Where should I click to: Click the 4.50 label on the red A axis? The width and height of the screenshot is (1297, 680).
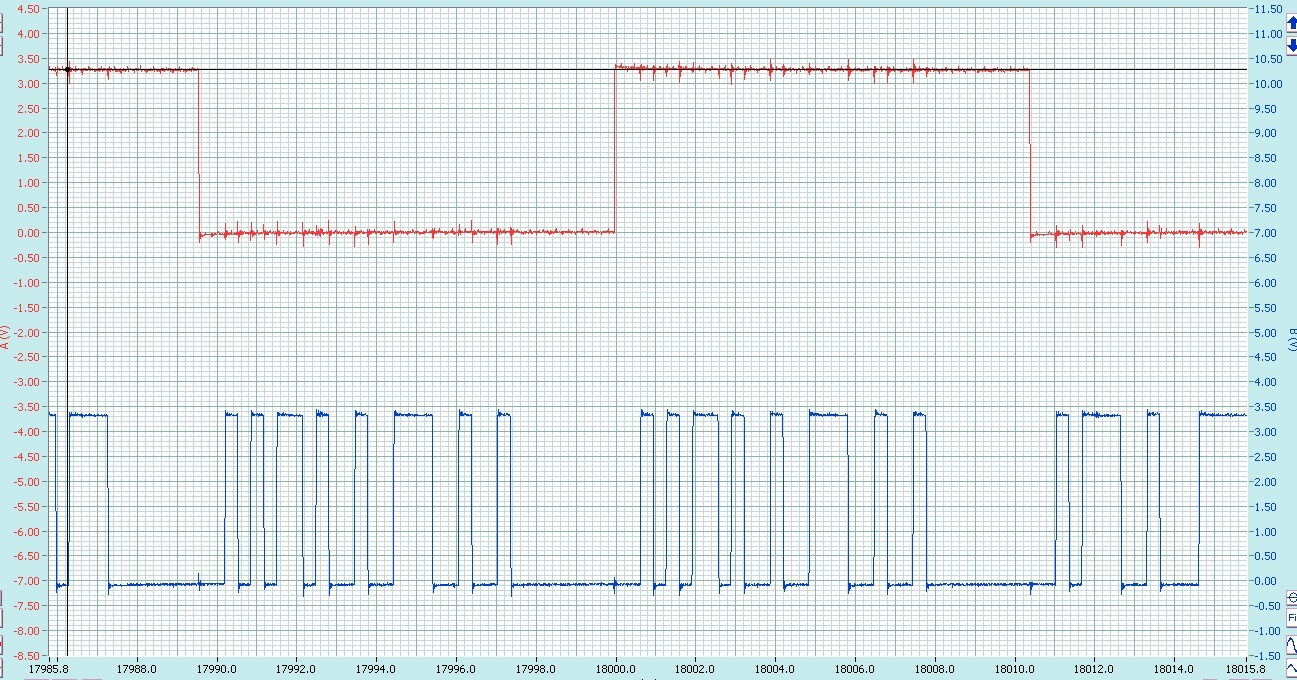tap(28, 9)
